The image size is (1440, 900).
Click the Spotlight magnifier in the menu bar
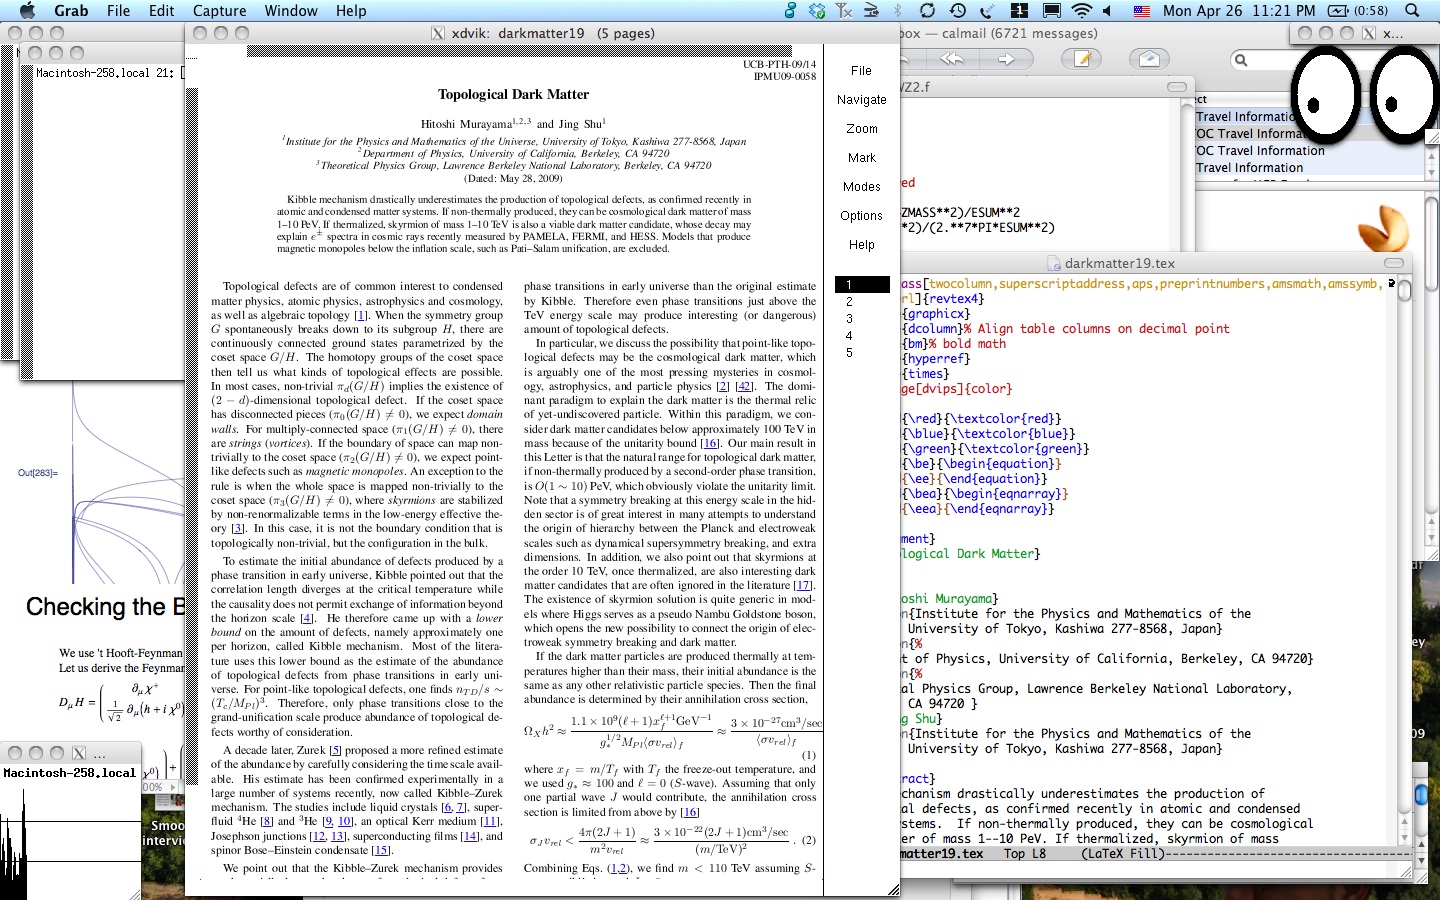1412,10
